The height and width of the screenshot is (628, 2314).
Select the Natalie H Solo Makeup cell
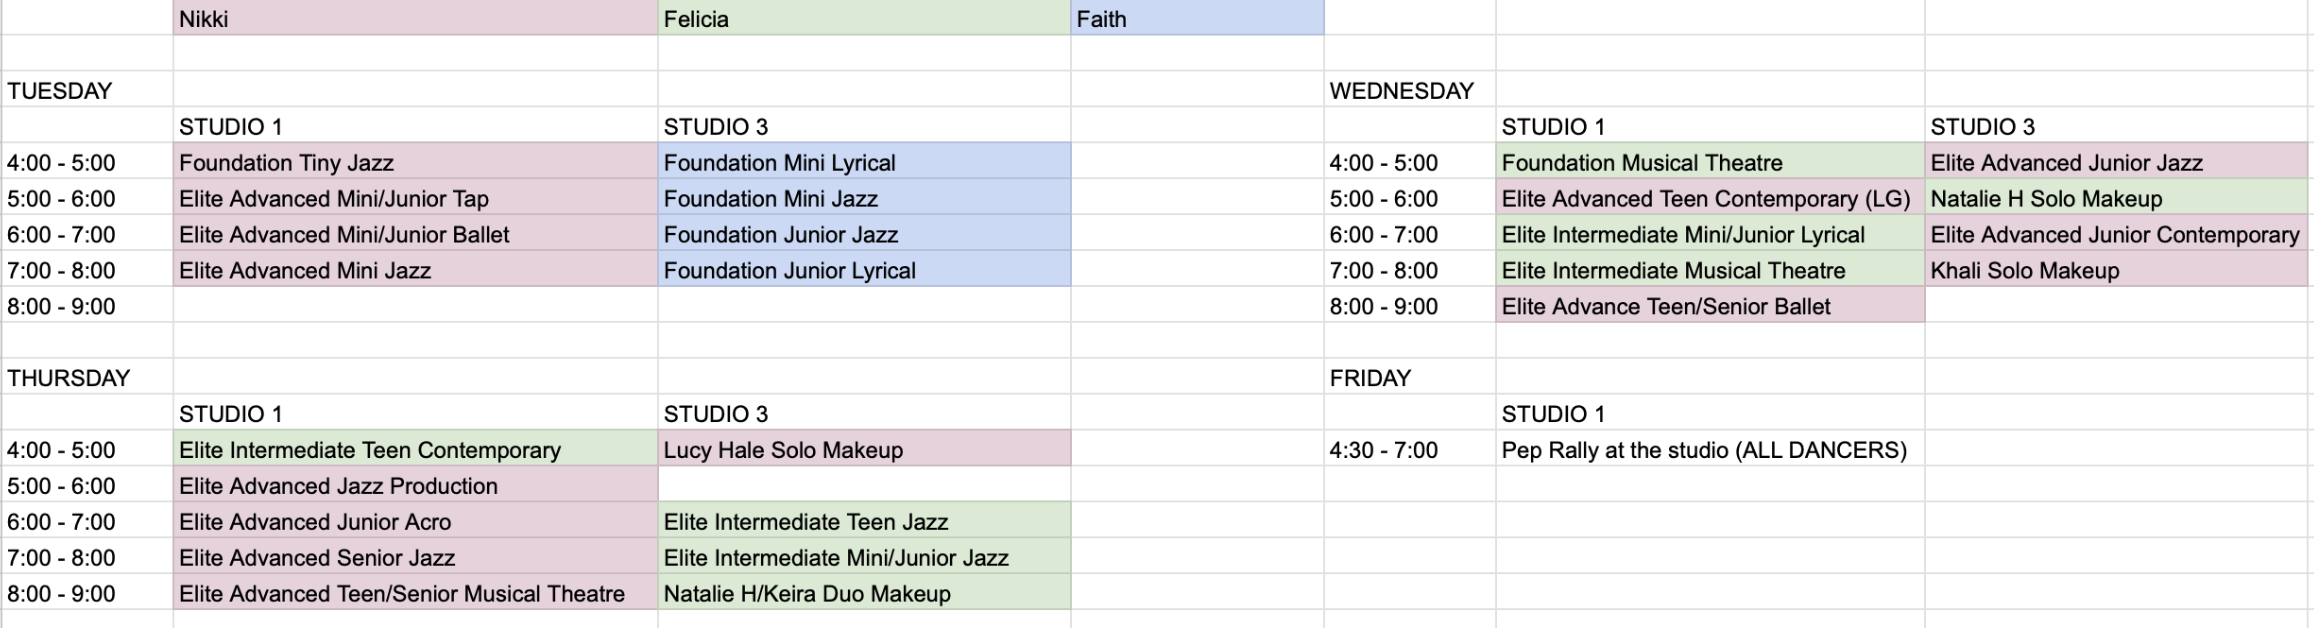coord(2117,198)
